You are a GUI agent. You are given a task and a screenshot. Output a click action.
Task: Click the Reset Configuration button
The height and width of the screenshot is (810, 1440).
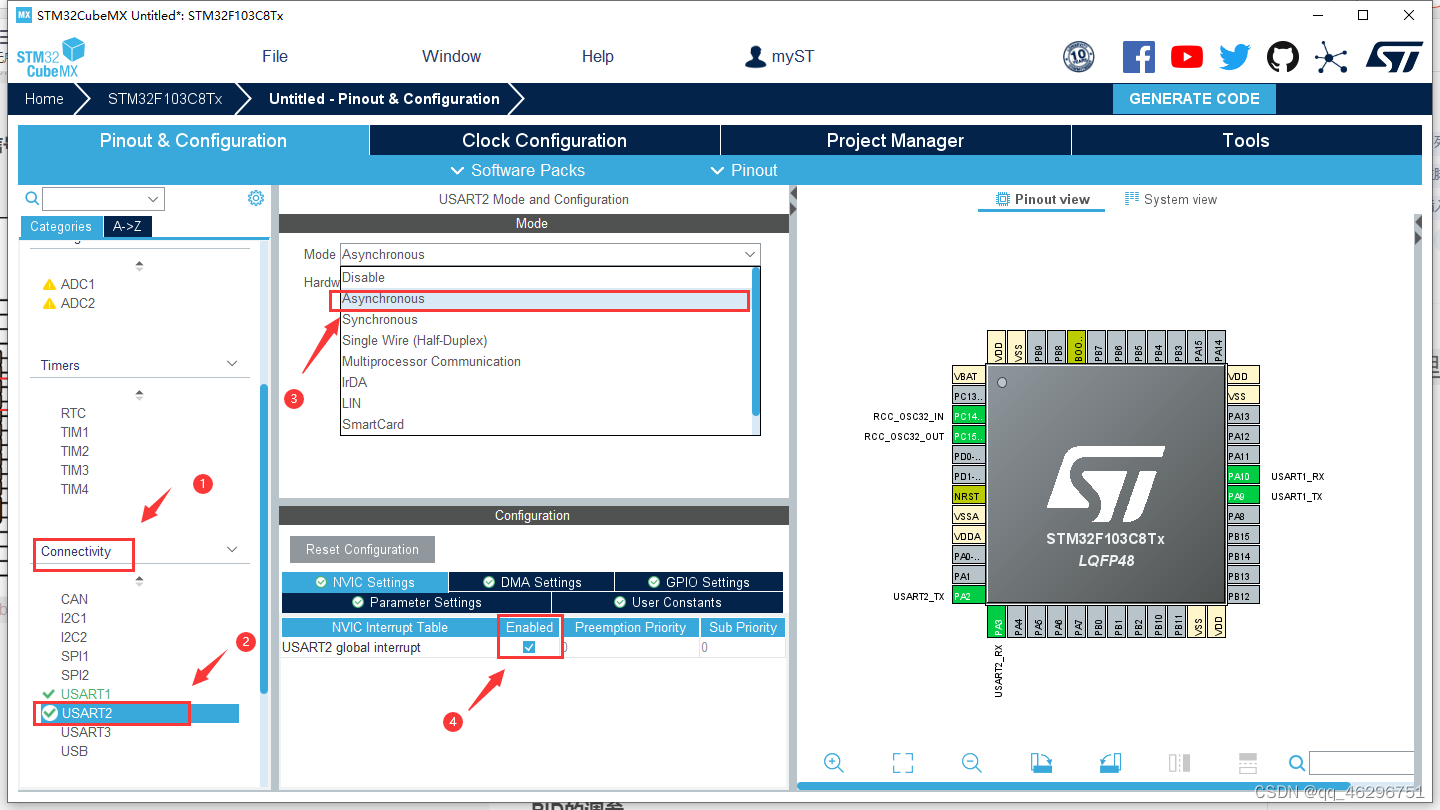[362, 549]
